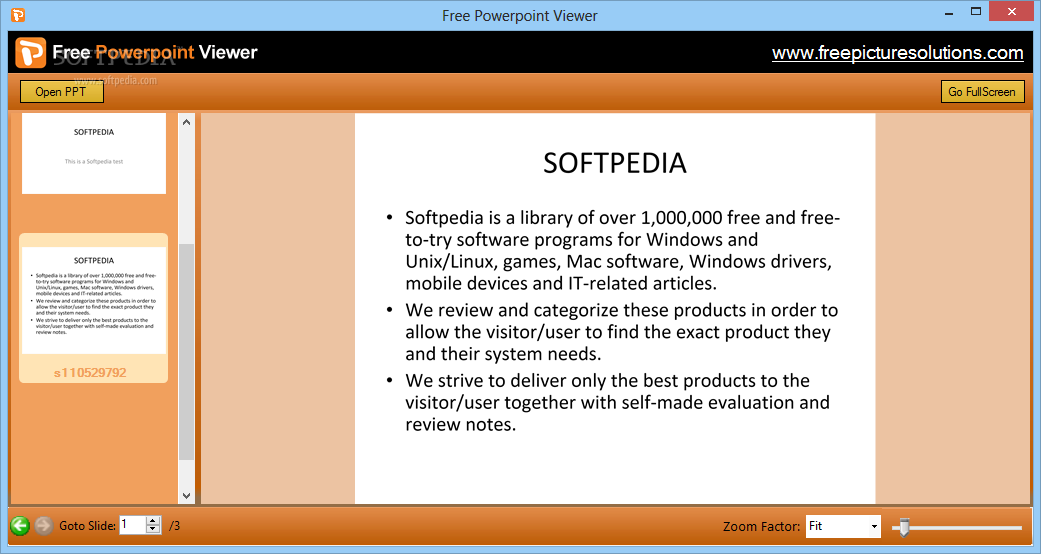The height and width of the screenshot is (554, 1041).
Task: Click the 'Zoom Factor:' label
Action: [x=761, y=527]
